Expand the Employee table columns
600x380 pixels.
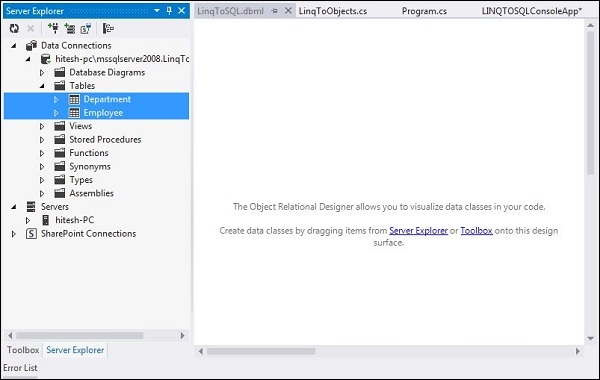tap(56, 113)
